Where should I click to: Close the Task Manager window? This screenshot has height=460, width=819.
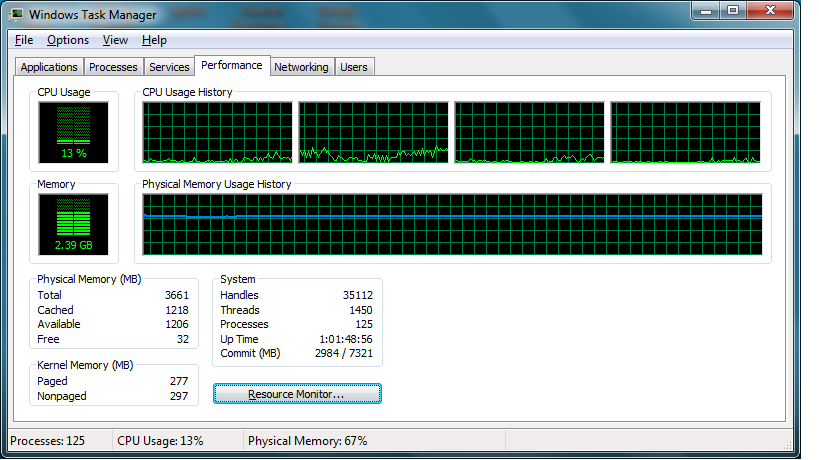(770, 10)
